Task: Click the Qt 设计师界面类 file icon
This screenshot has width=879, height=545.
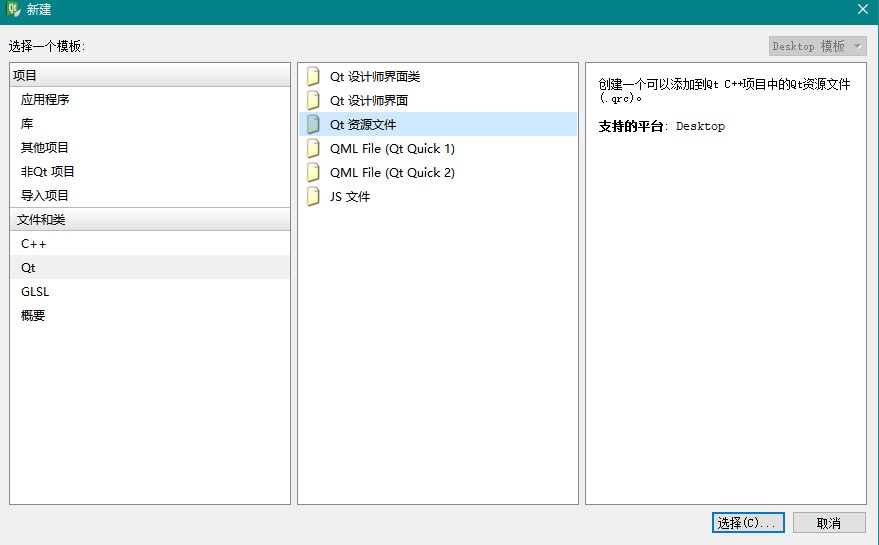Action: (x=314, y=77)
